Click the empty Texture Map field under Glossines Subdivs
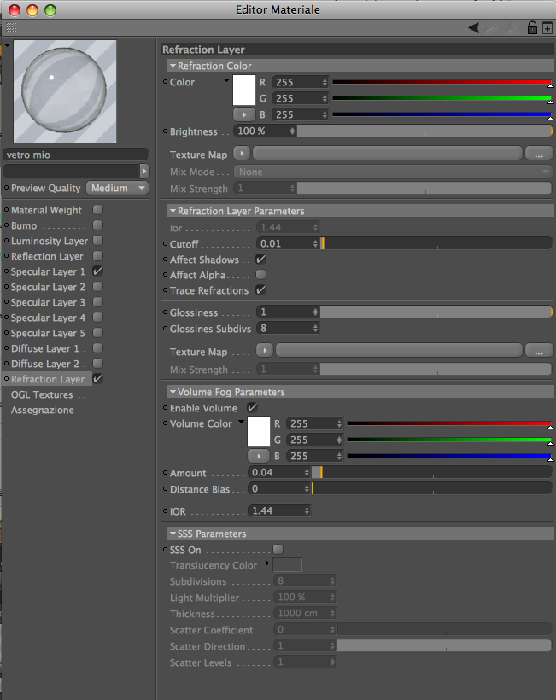Image resolution: width=556 pixels, height=700 pixels. (399, 350)
